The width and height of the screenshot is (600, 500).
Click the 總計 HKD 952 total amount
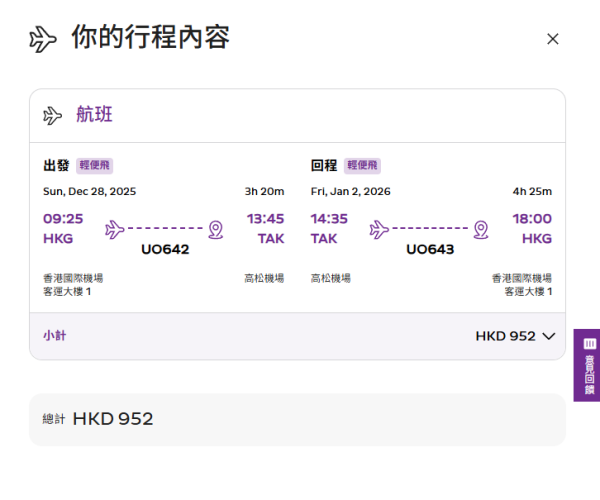click(x=98, y=419)
